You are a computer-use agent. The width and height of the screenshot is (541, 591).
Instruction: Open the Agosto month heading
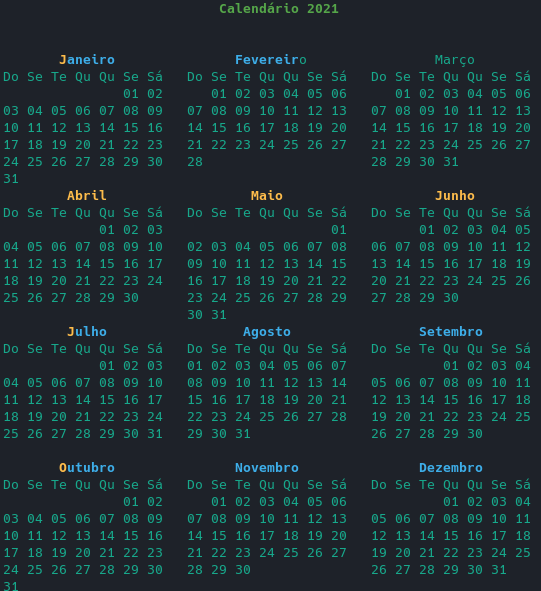point(267,332)
